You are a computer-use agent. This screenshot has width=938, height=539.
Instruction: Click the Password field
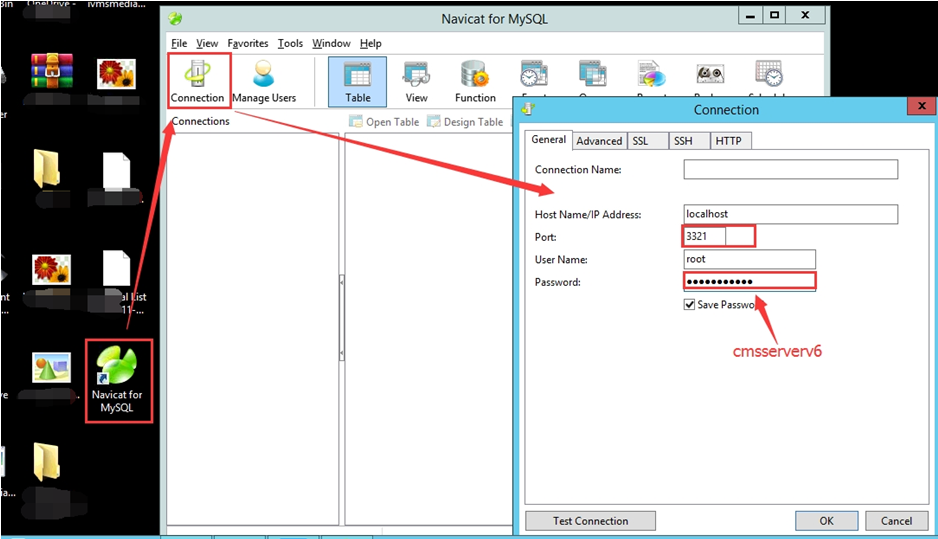(x=750, y=281)
